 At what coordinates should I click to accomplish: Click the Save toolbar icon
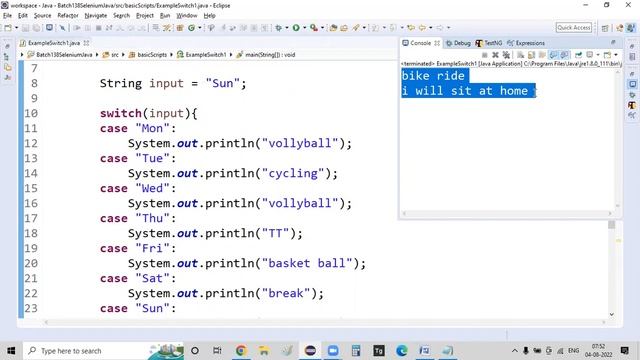coord(25,28)
